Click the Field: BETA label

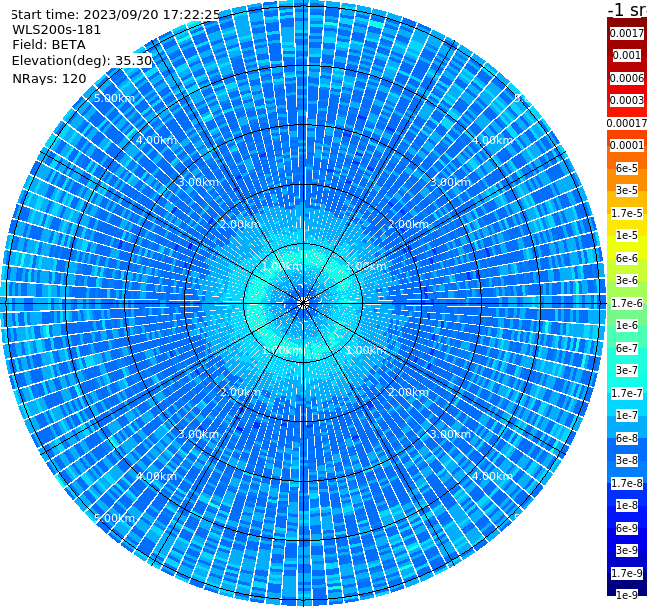(x=49, y=45)
